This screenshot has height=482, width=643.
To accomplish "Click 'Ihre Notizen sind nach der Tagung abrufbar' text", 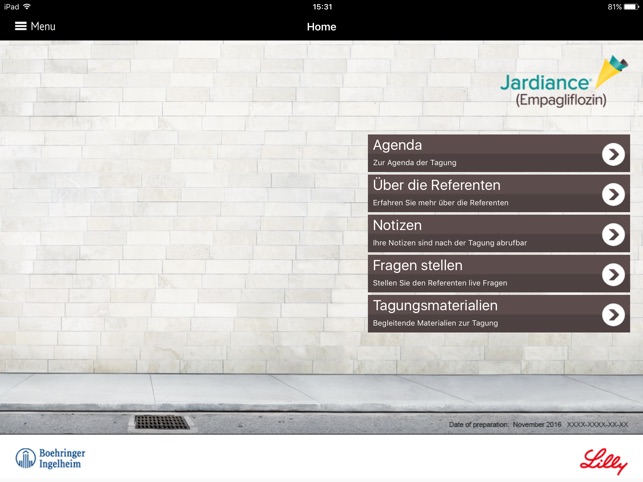I will coord(449,243).
